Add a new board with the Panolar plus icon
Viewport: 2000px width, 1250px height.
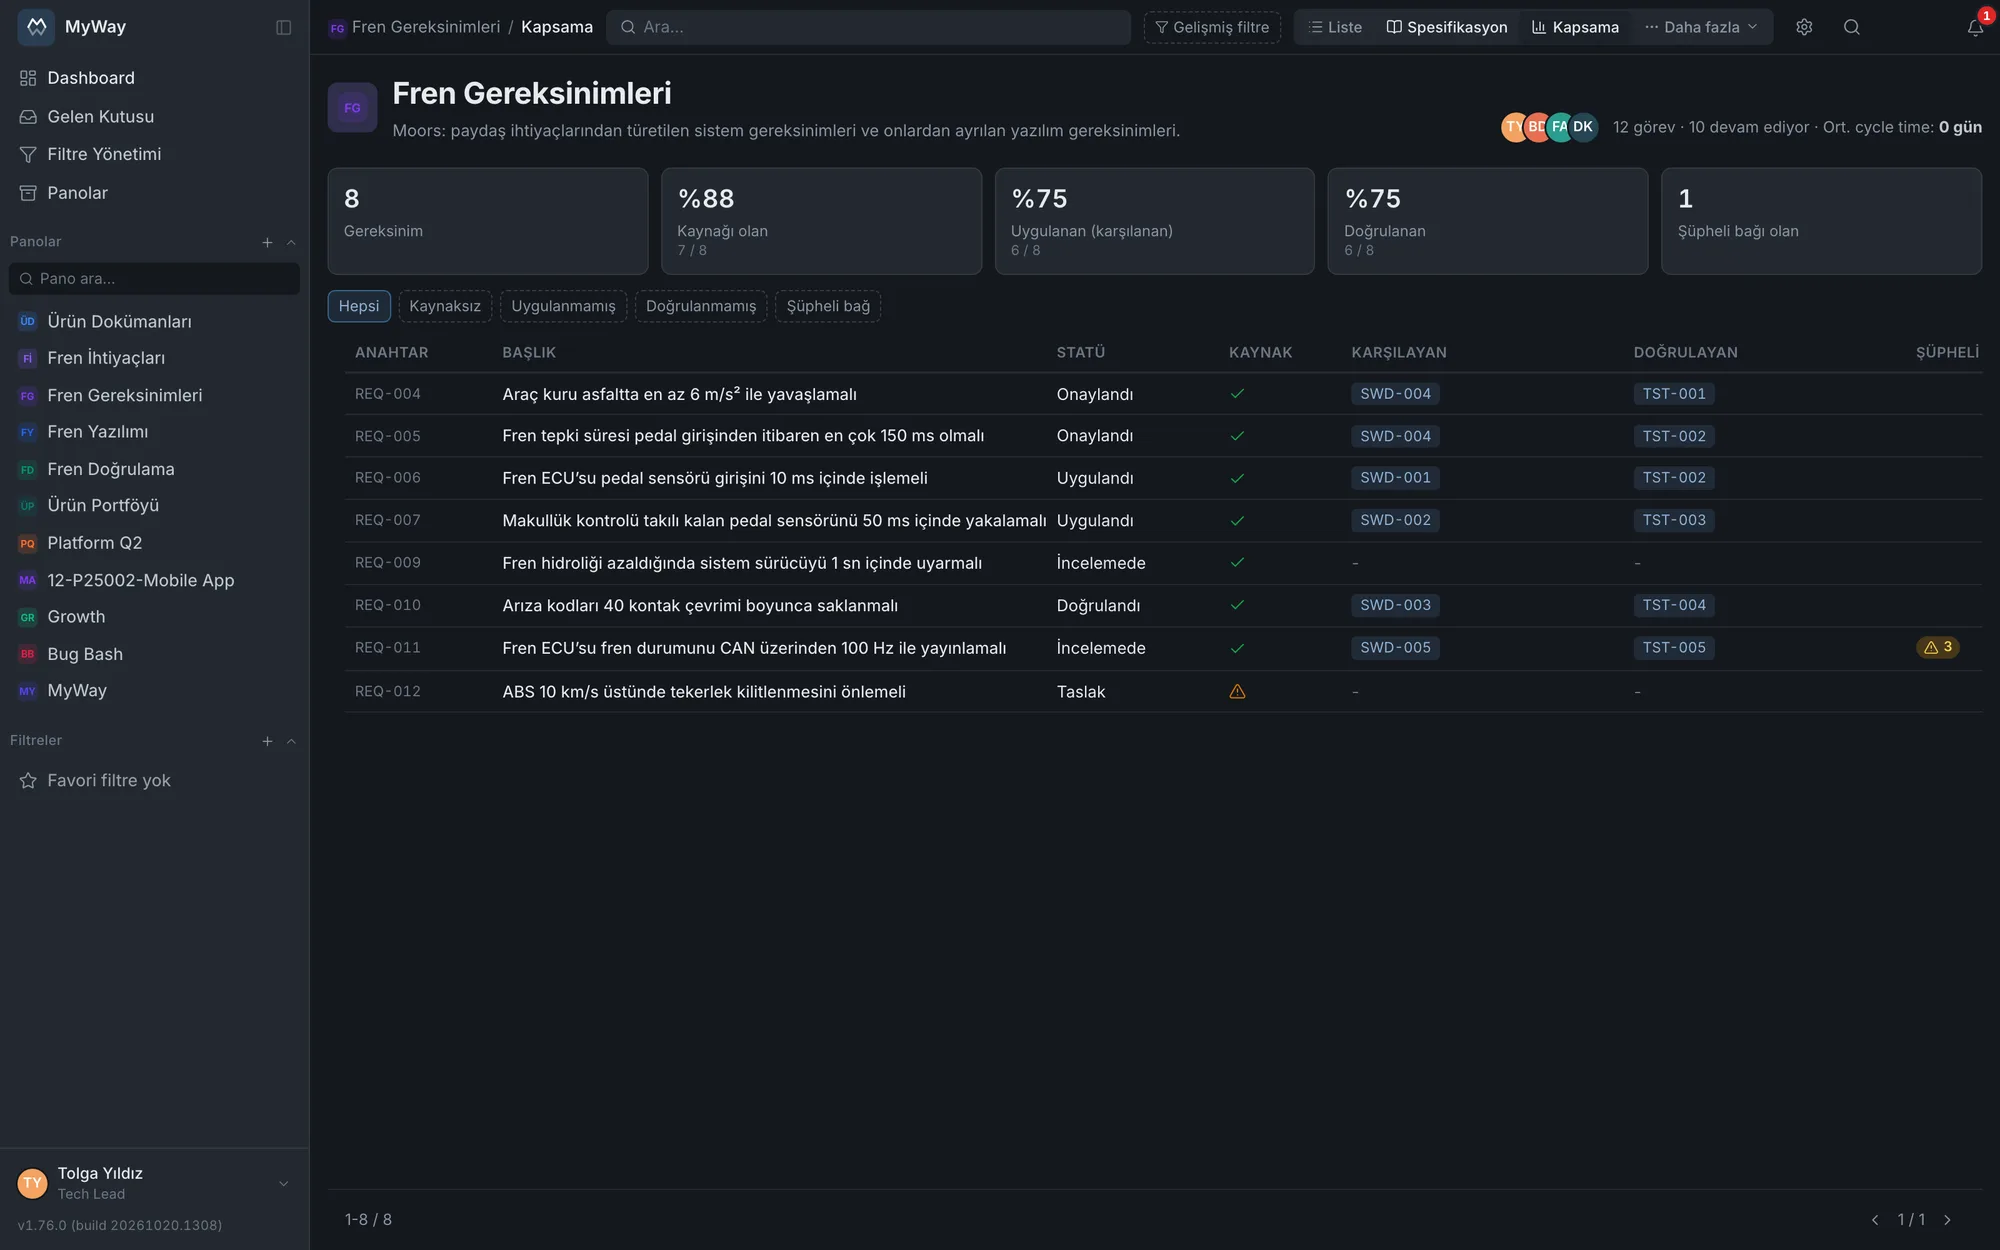[267, 242]
